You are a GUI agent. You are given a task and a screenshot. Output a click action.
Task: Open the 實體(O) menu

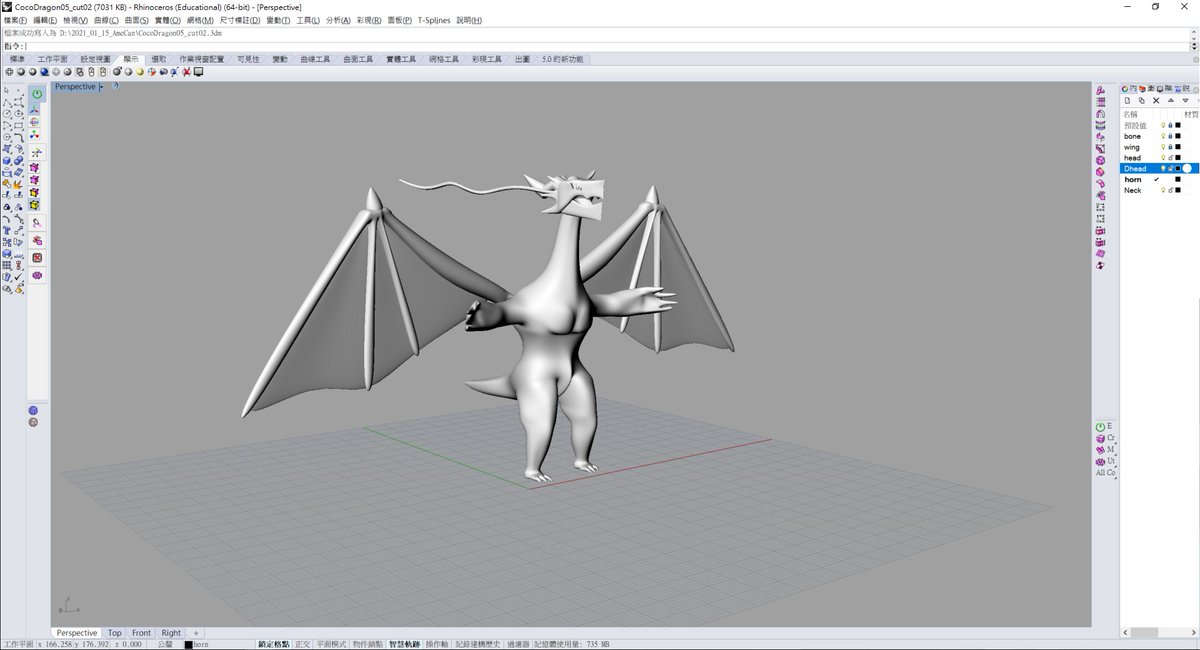(x=166, y=20)
